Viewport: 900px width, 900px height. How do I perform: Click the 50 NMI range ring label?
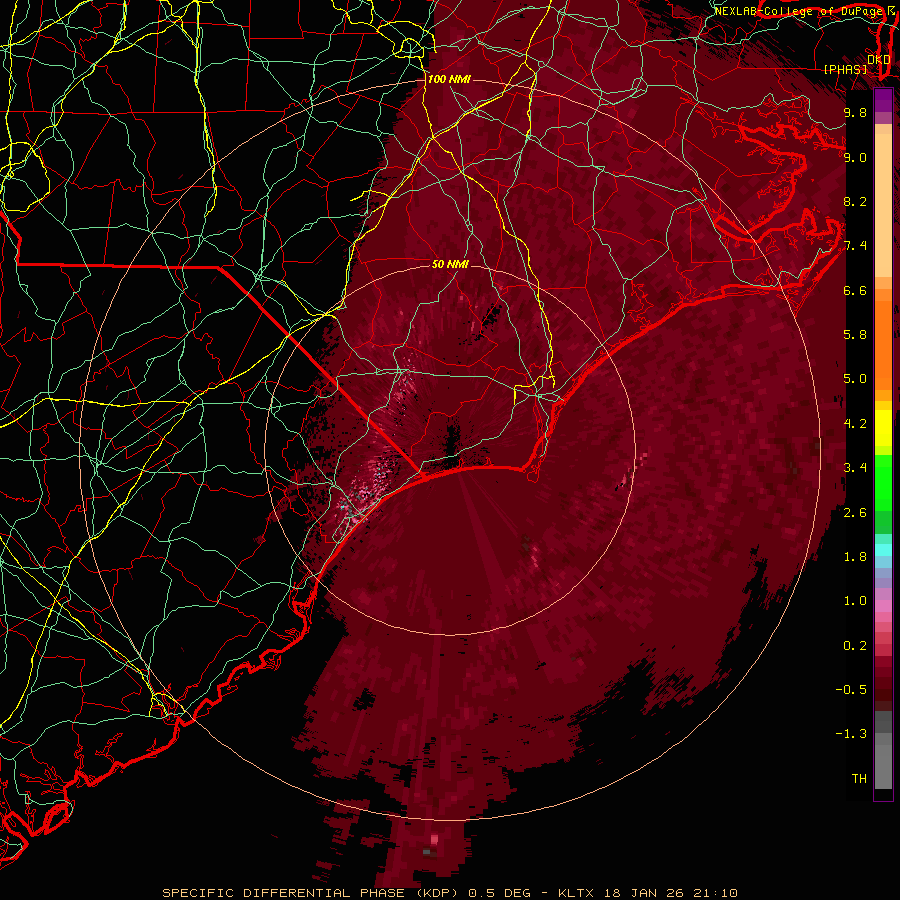pos(450,264)
